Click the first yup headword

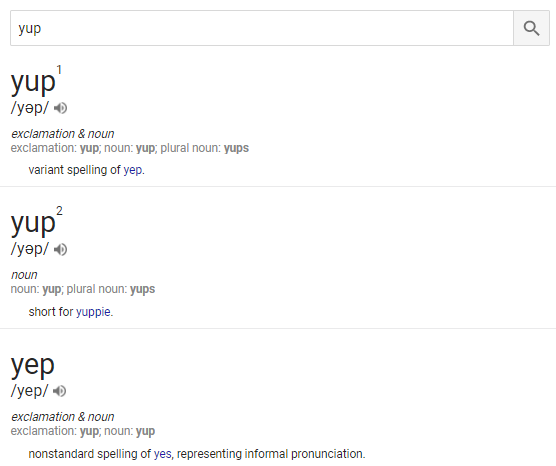(x=33, y=82)
